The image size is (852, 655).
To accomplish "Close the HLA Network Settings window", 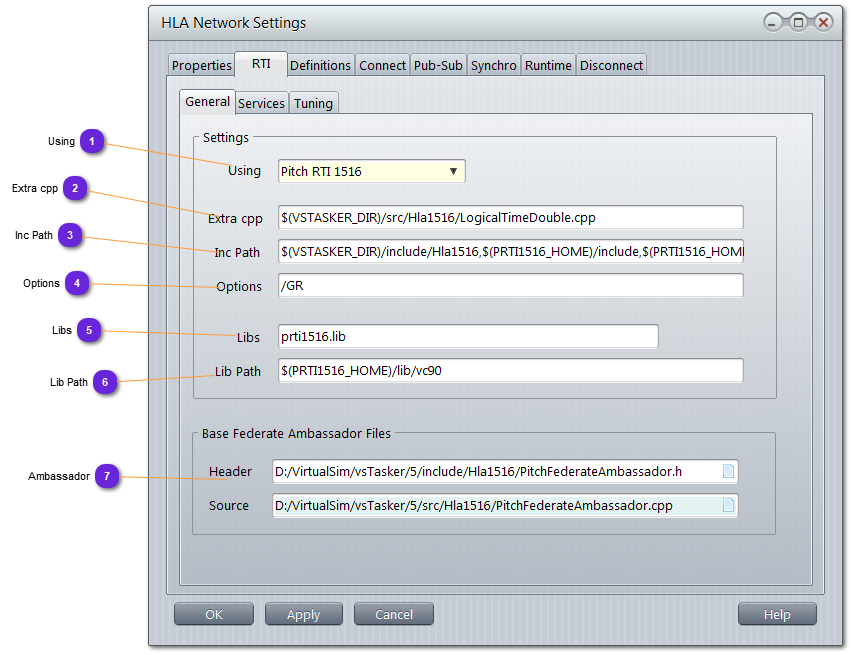I will tap(823, 22).
